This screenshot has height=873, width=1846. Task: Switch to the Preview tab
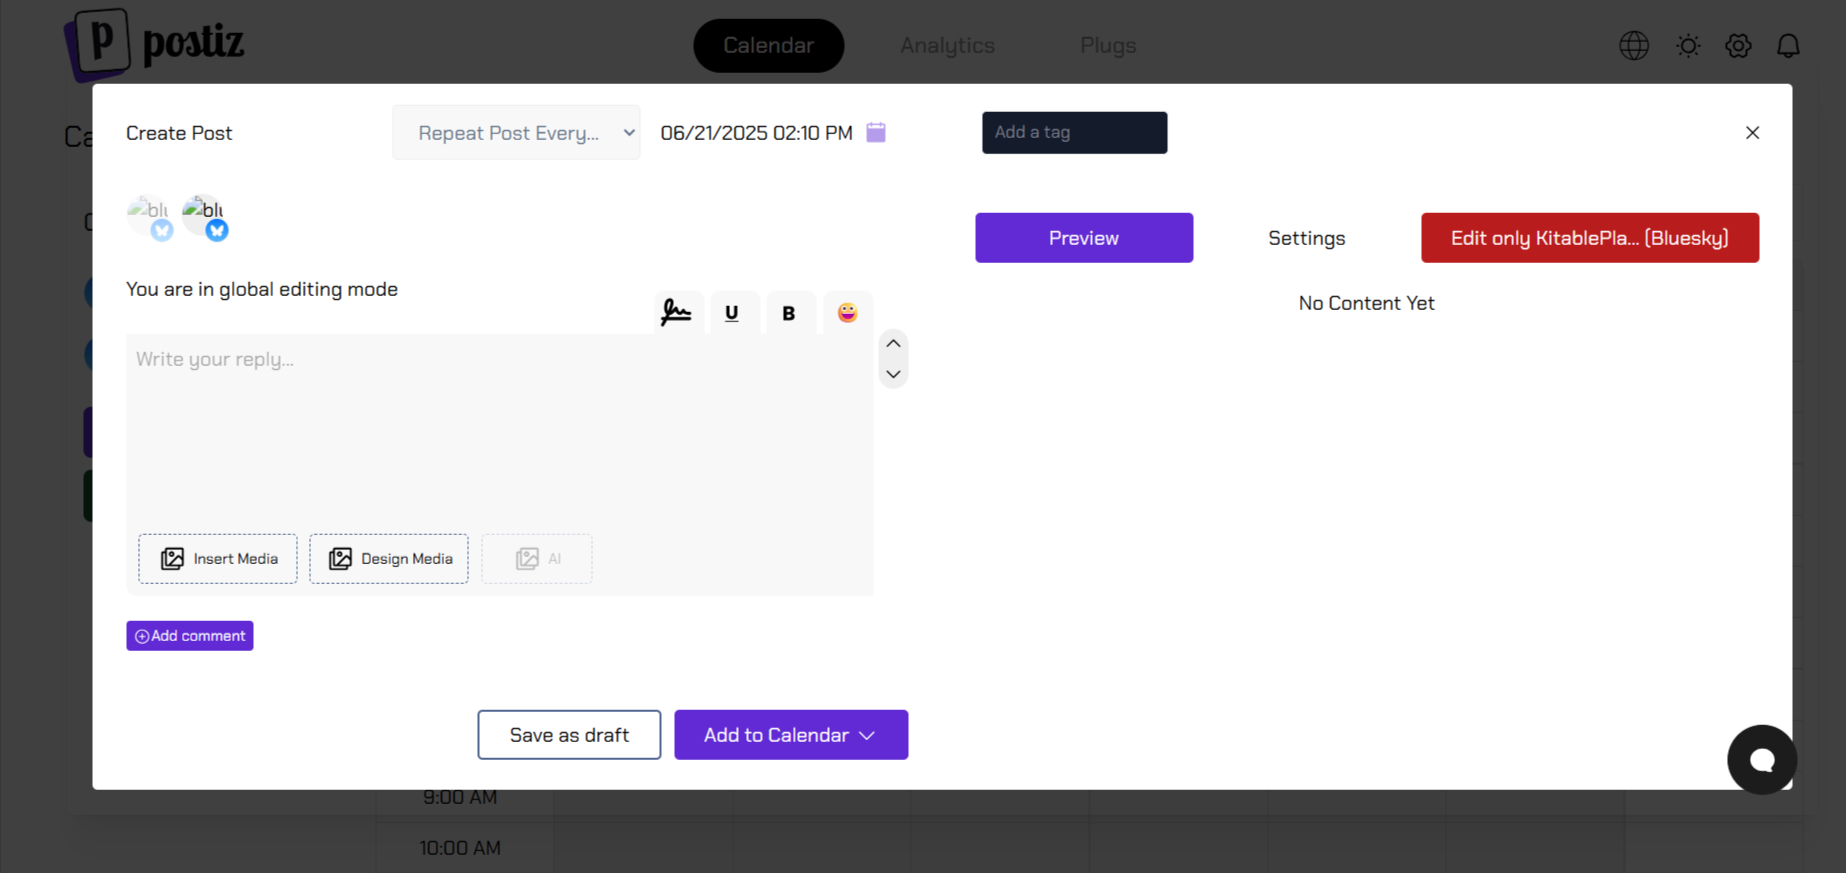click(x=1084, y=238)
